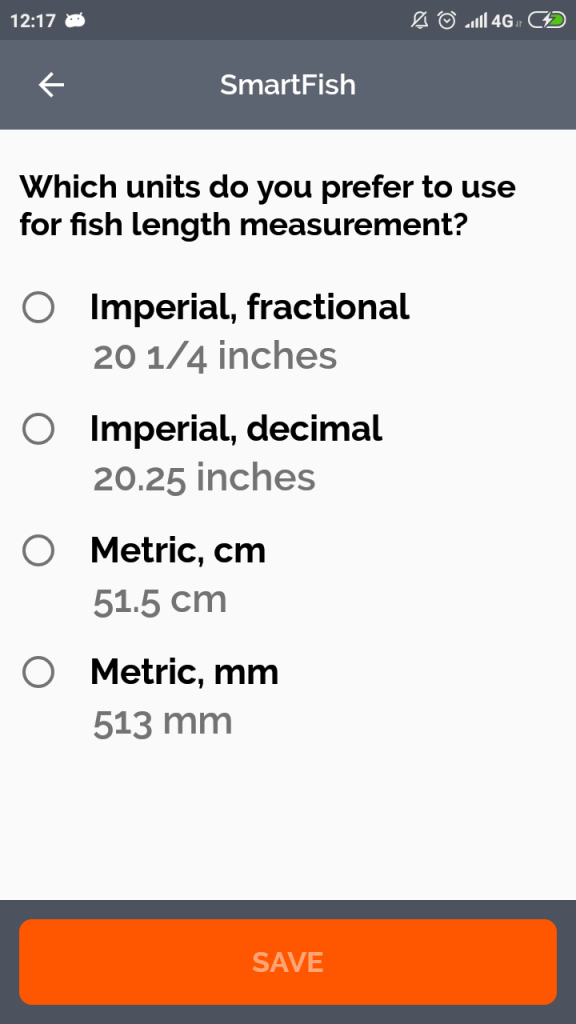576x1024 pixels.
Task: Click the 513 mm example text
Action: (x=161, y=720)
